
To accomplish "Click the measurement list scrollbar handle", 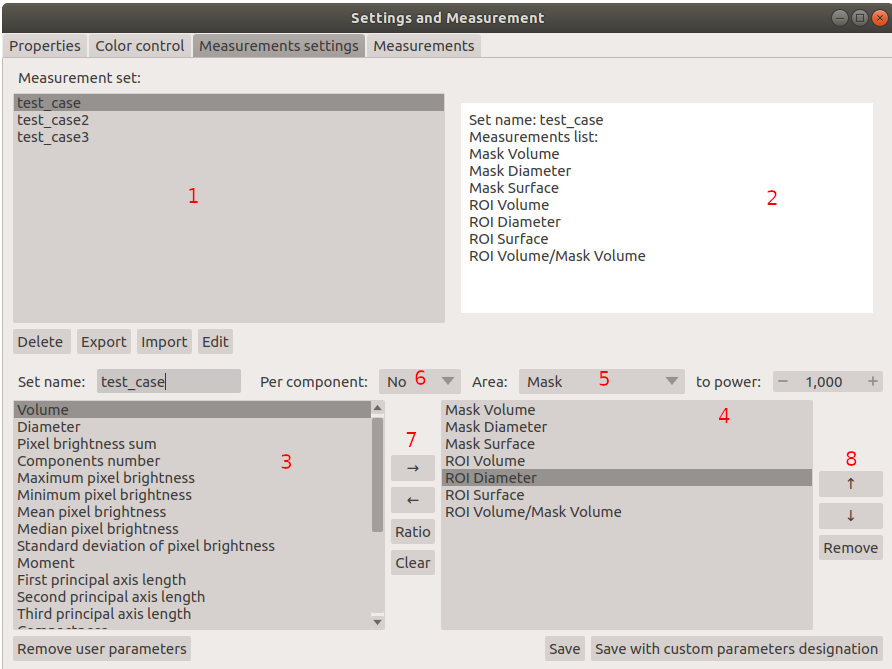I will click(x=377, y=474).
